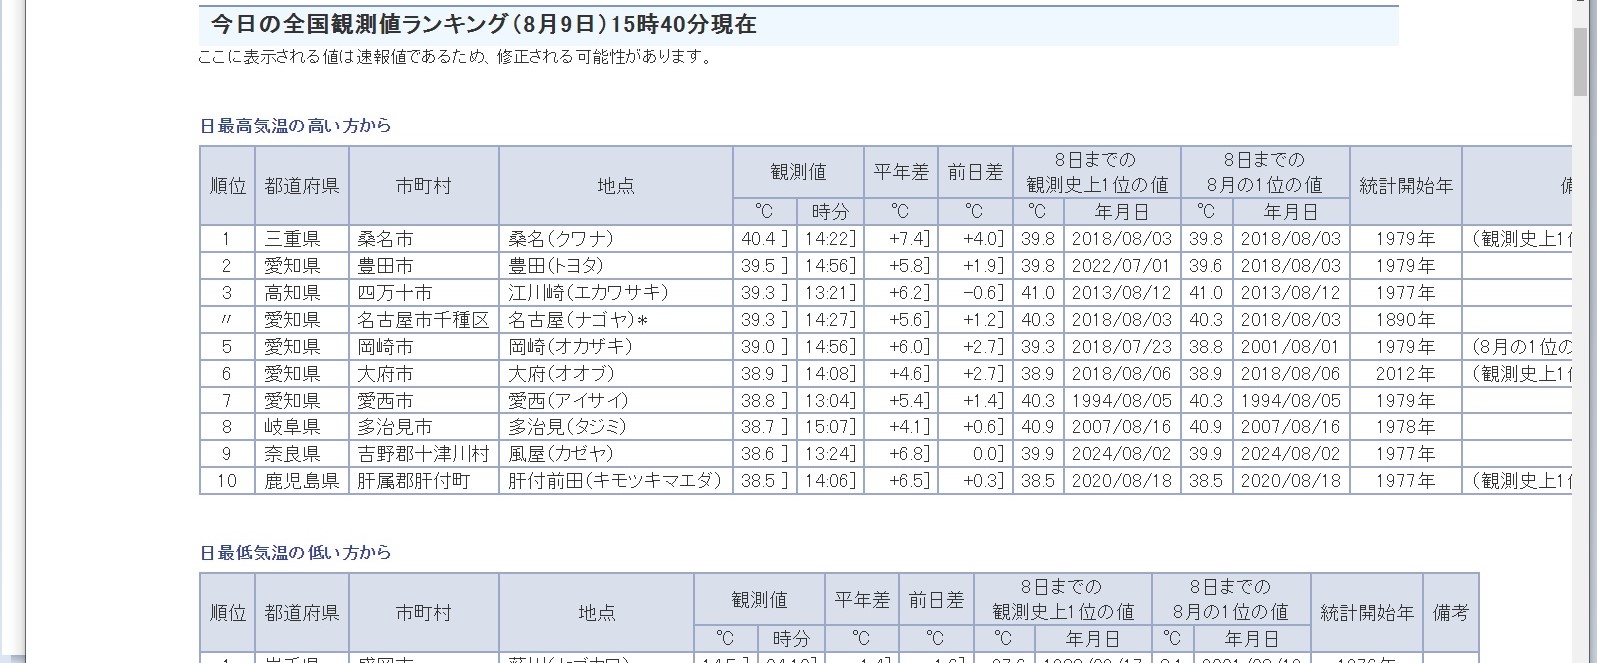
Task: Select the 鹿児島県 prefecture cell
Action: pyautogui.click(x=302, y=481)
